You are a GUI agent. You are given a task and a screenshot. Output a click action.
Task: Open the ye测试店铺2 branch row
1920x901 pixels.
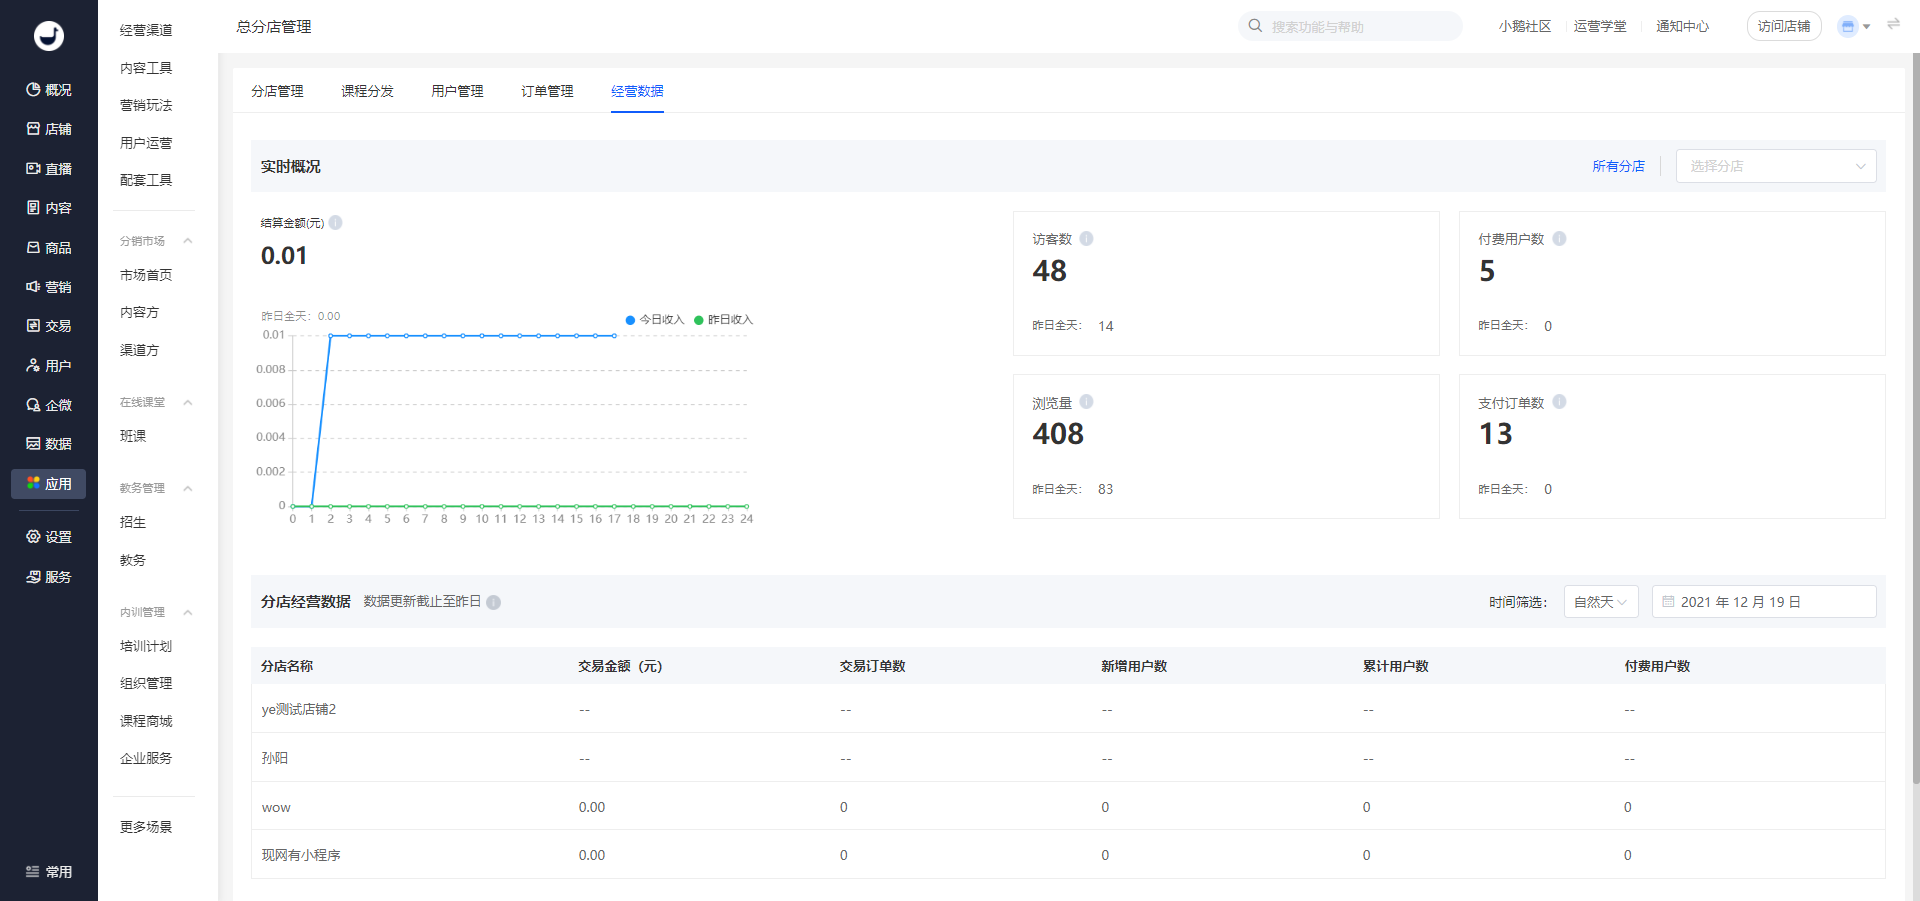point(1068,709)
